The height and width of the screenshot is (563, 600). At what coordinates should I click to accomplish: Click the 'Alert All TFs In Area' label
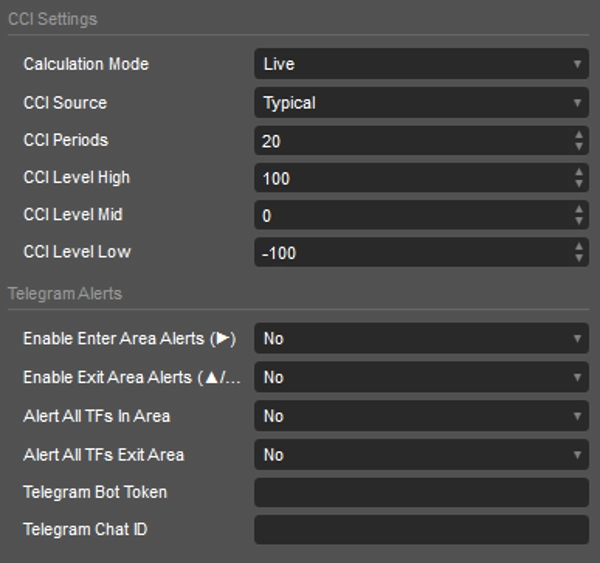(x=97, y=416)
